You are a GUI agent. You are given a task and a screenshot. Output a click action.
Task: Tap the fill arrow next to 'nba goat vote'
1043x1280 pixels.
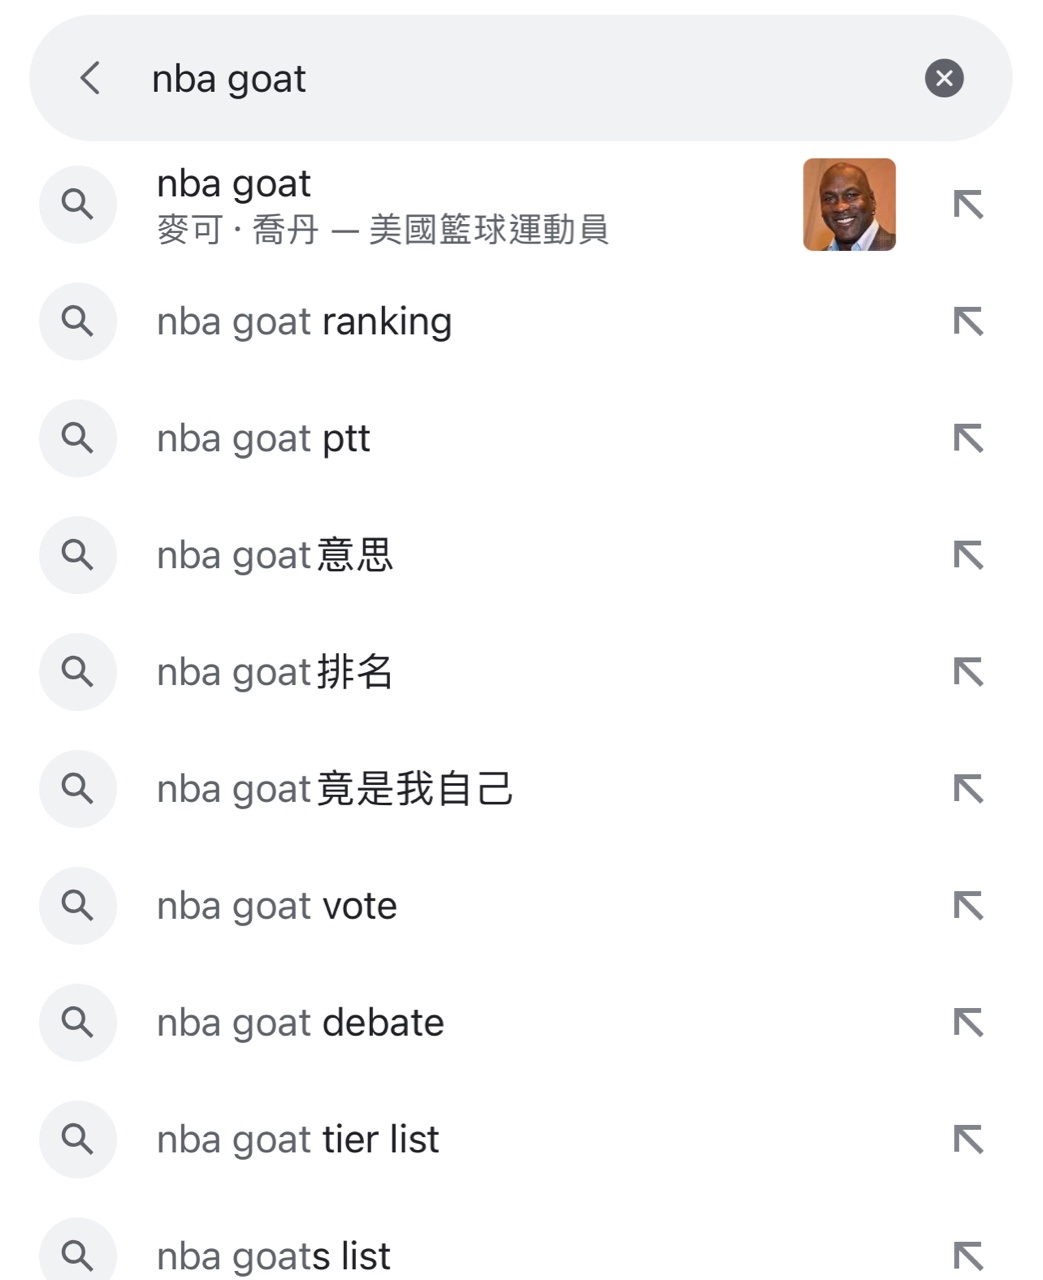click(x=967, y=906)
